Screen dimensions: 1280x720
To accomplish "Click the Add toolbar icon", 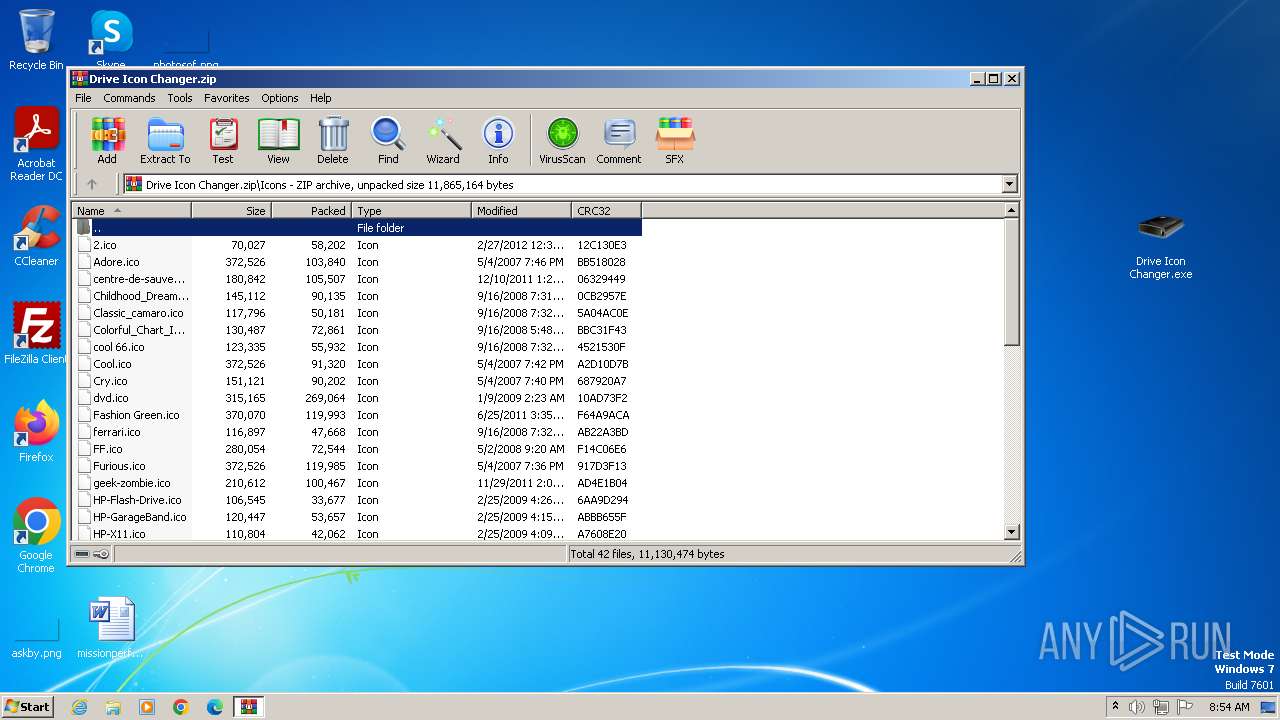I will (107, 140).
